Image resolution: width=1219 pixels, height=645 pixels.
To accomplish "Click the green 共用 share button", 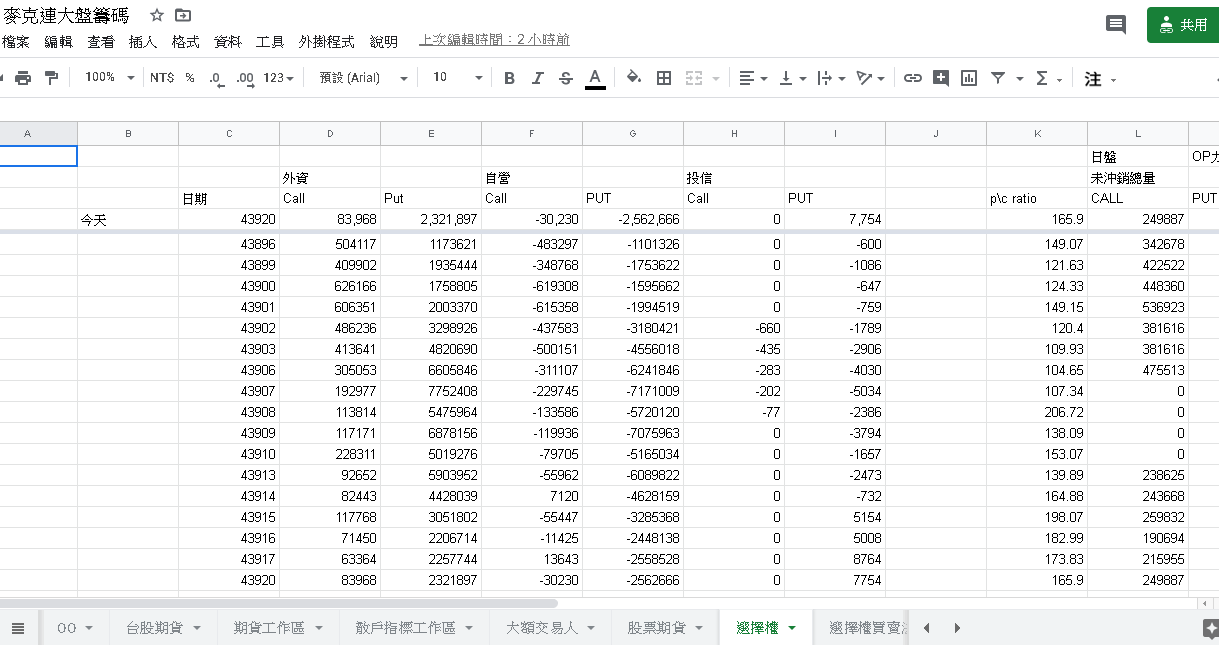I will [x=1183, y=25].
